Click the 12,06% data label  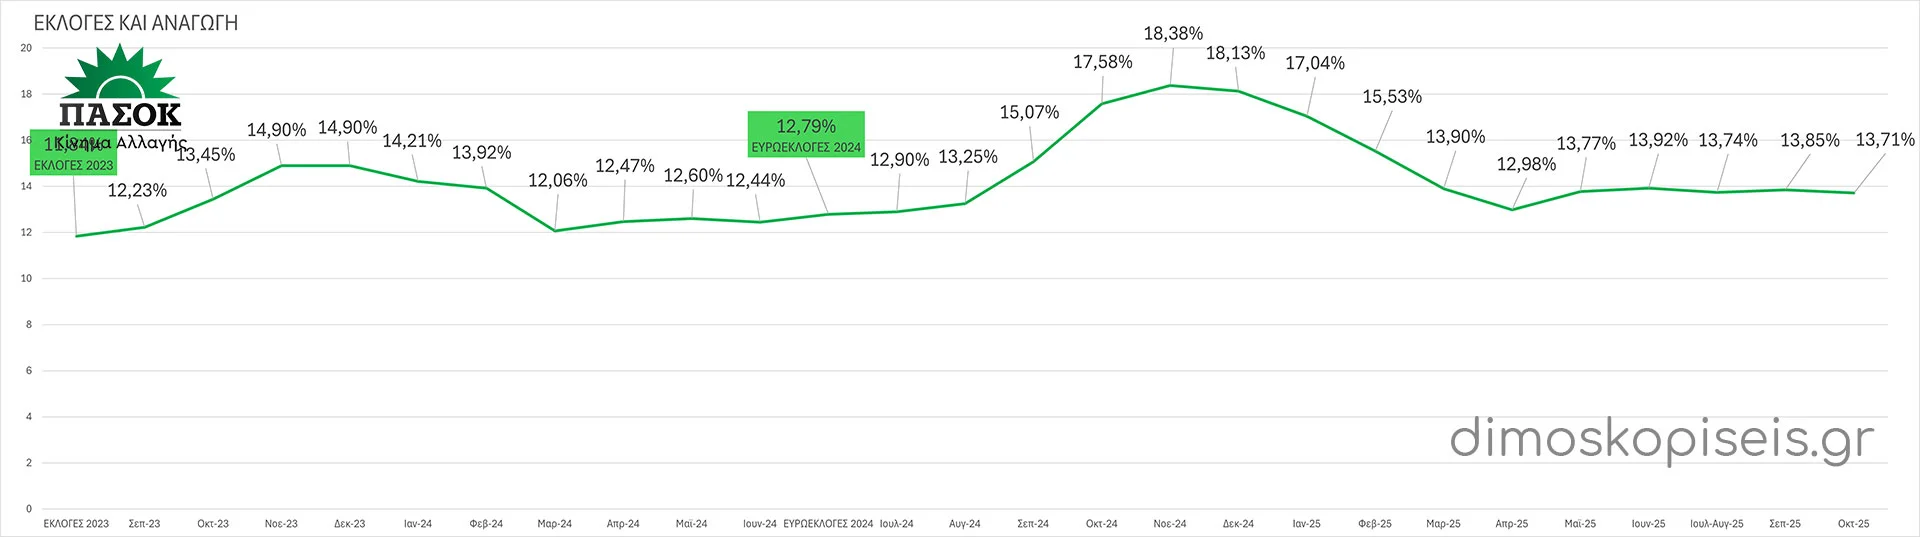(557, 181)
